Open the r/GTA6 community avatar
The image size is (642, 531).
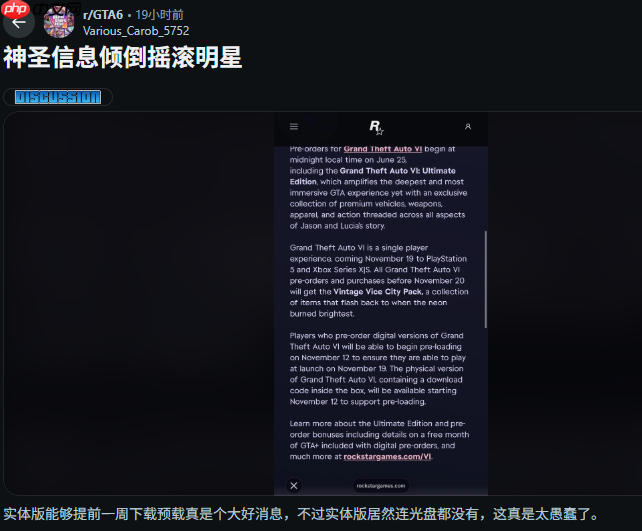[x=59, y=23]
